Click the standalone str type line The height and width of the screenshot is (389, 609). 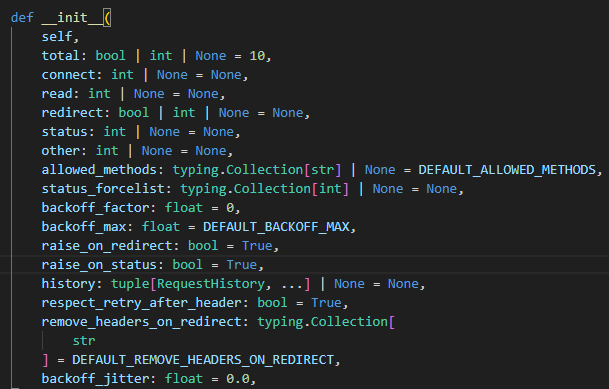(84, 341)
